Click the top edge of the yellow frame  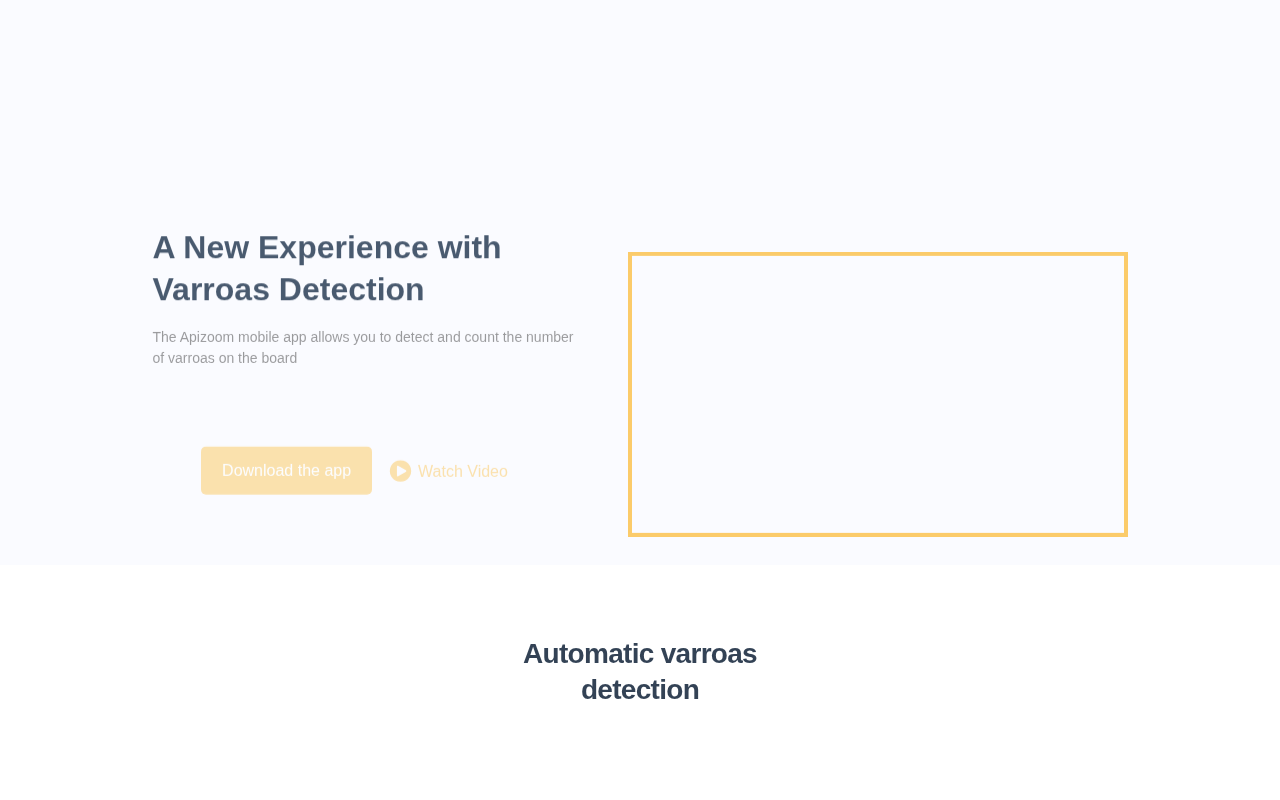tap(878, 255)
